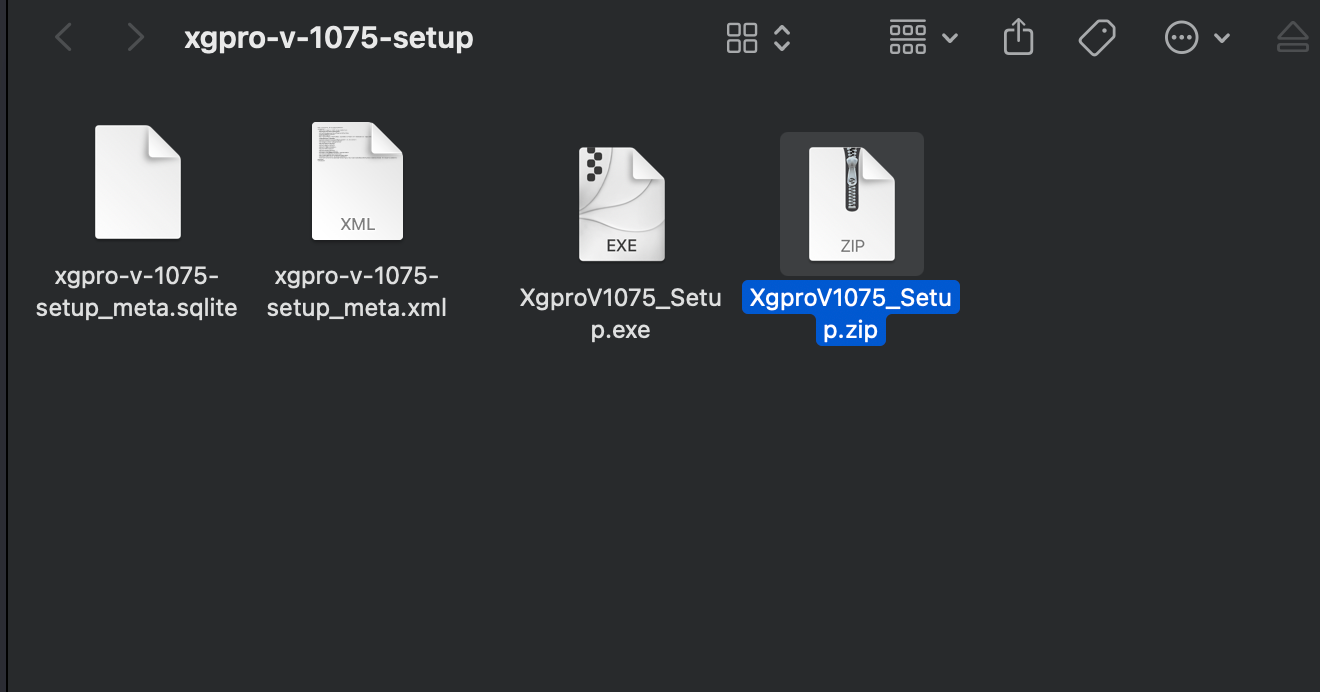The height and width of the screenshot is (692, 1320).
Task: Open the view style up-down chevron
Action: coord(783,38)
